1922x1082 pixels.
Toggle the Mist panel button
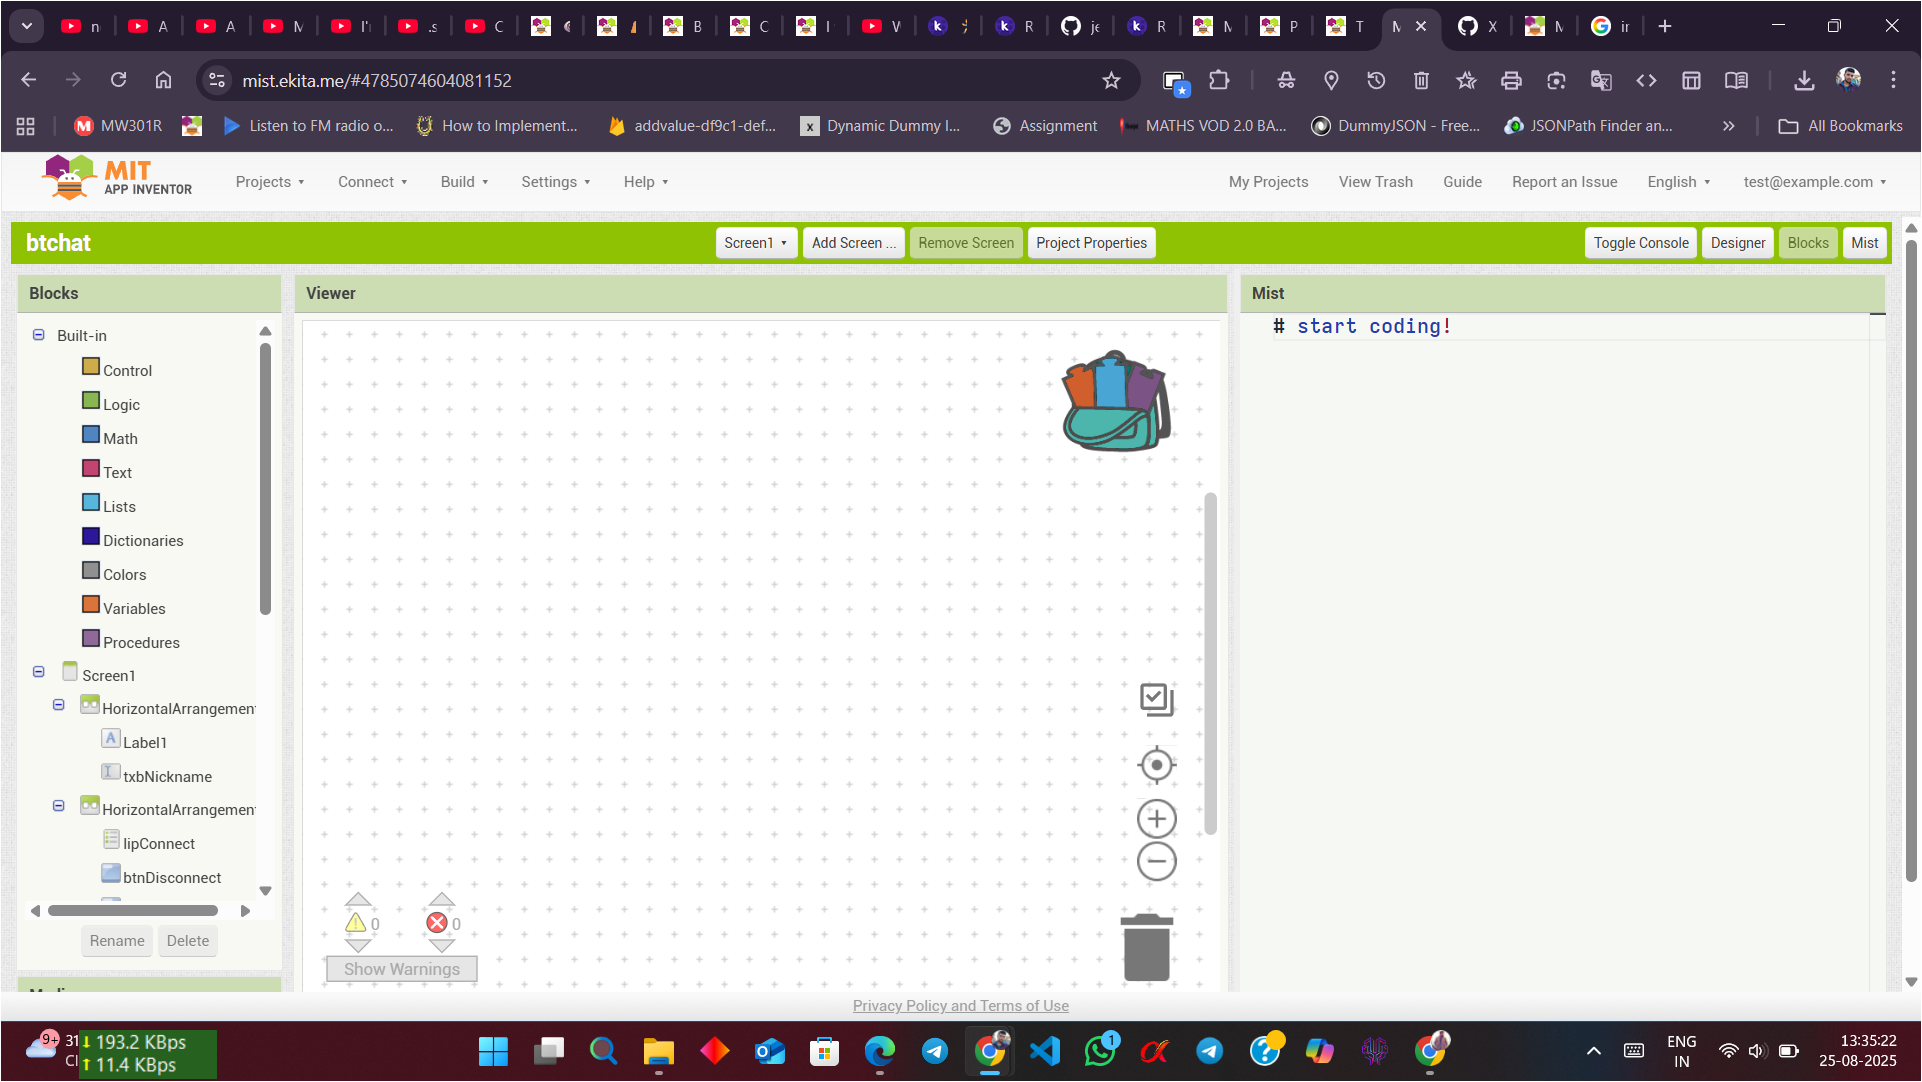pos(1864,243)
